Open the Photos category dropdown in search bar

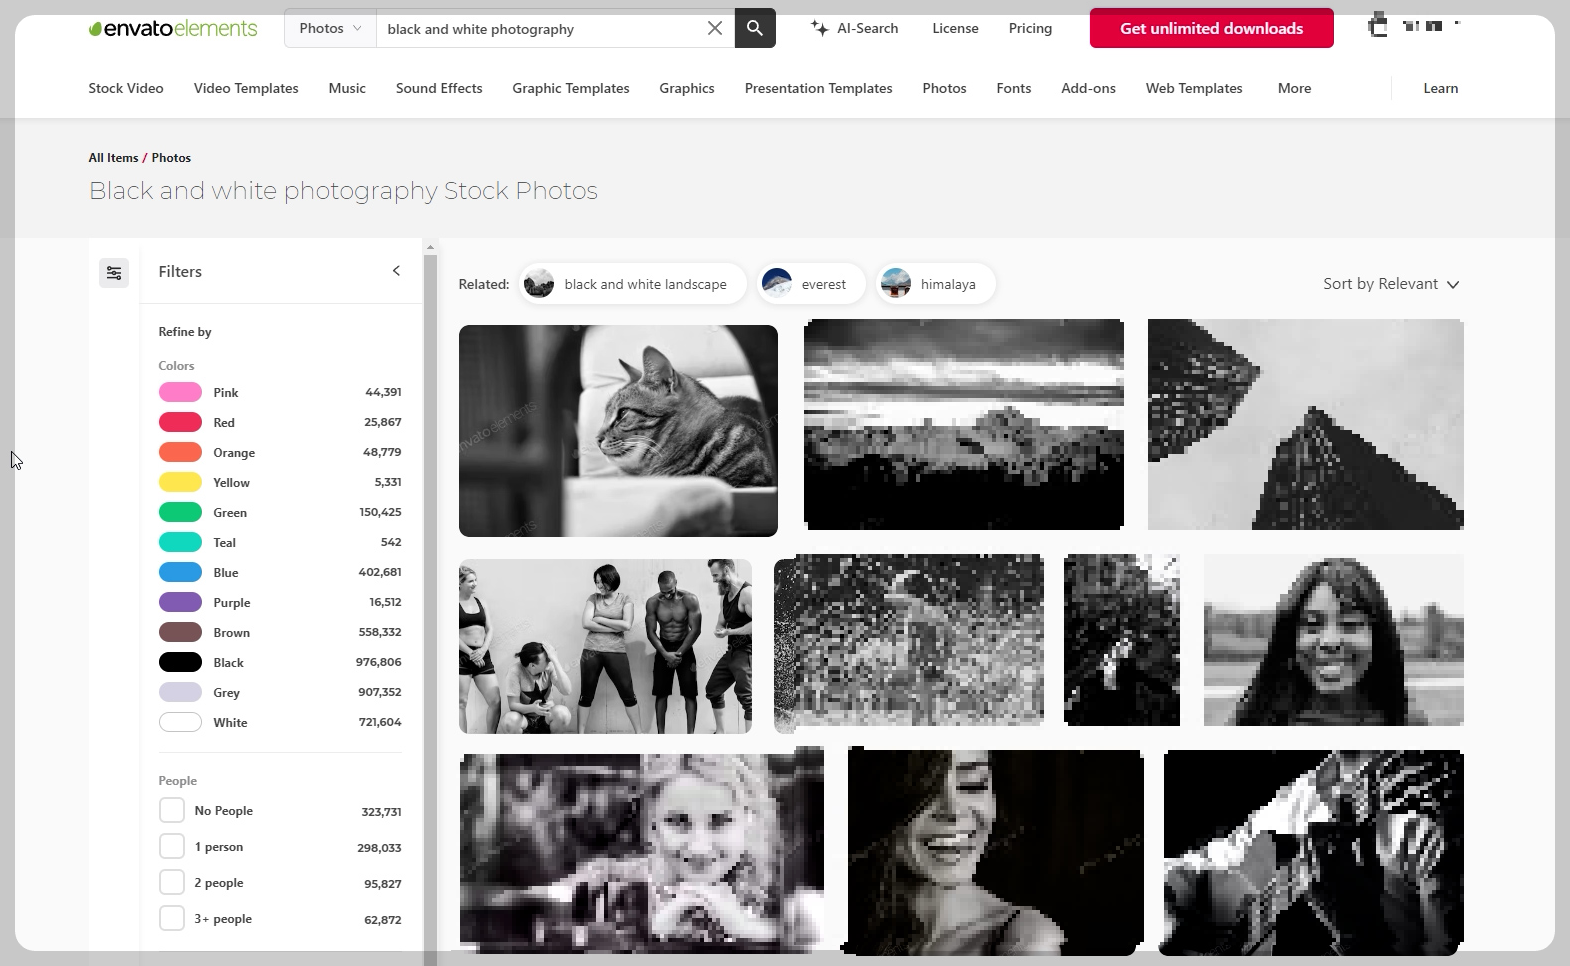pos(330,28)
